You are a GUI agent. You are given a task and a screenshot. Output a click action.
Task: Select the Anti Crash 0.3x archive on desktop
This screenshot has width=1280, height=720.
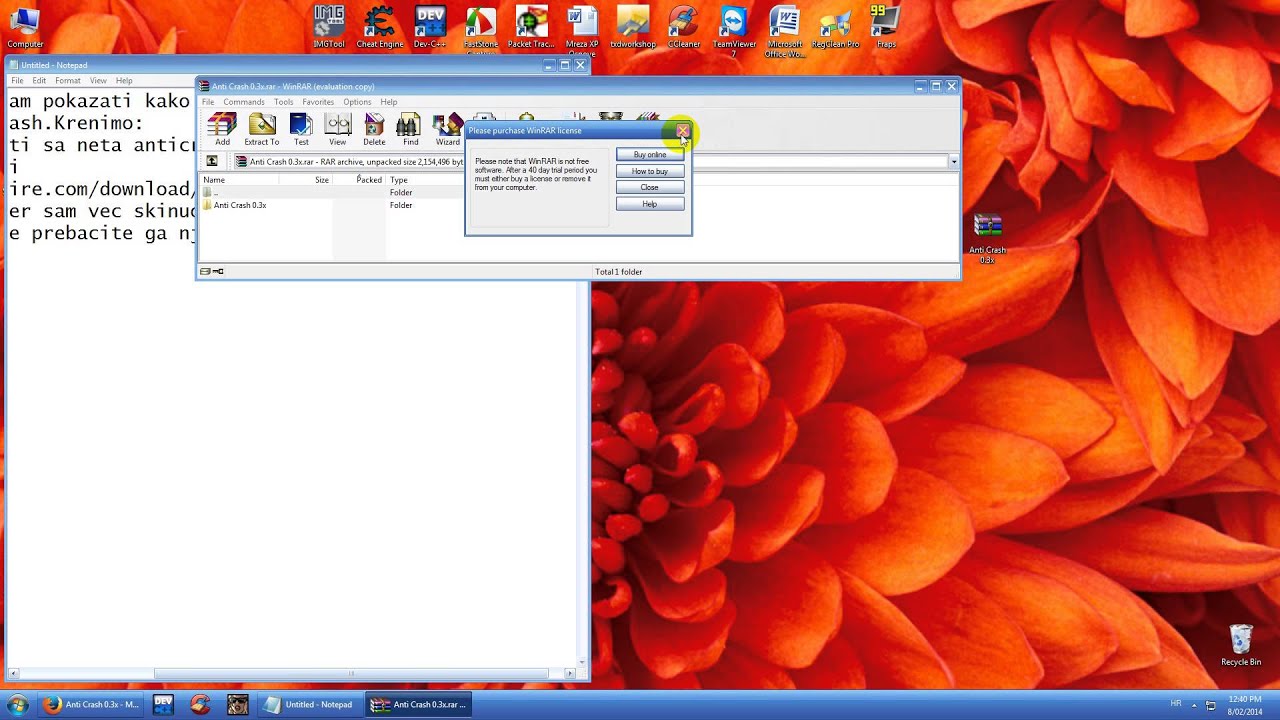tap(987, 238)
